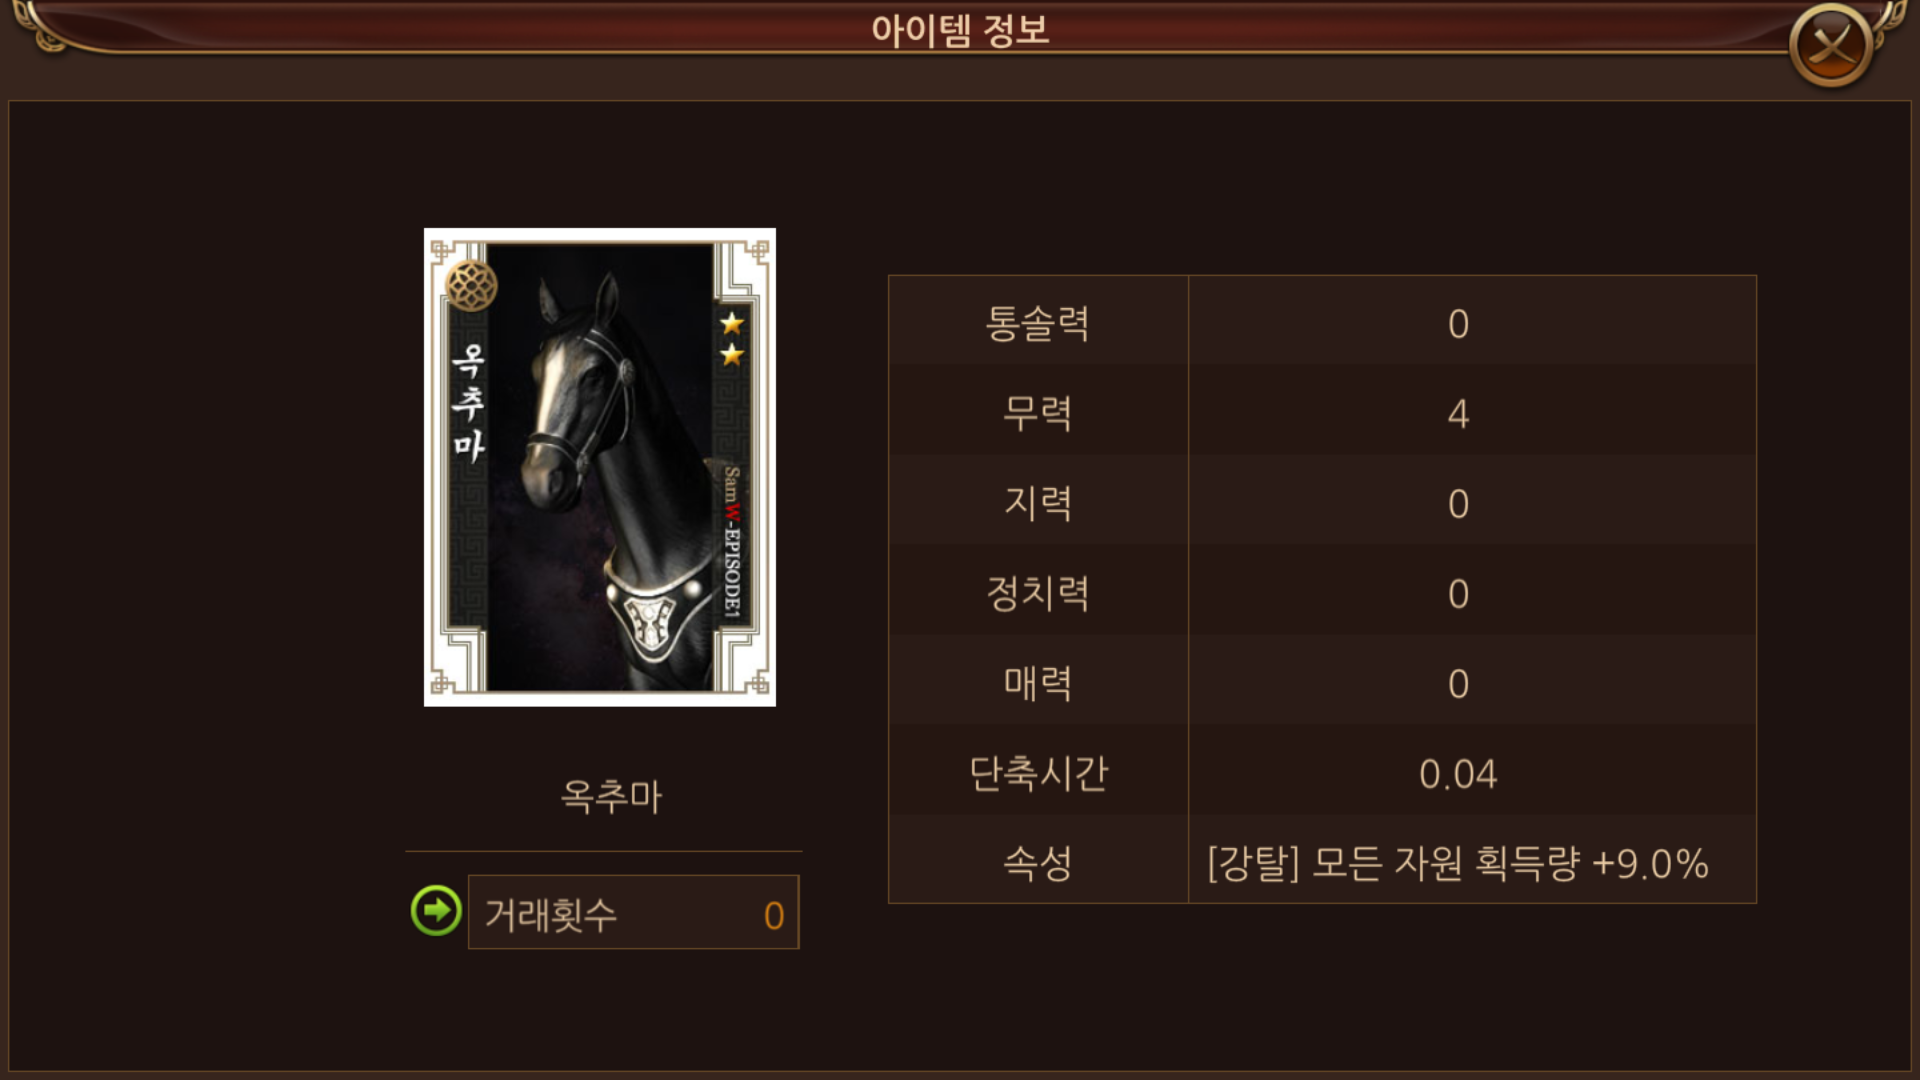Click the SamW-EPISODE1 text on card
The width and height of the screenshot is (1920, 1080).
(732, 541)
